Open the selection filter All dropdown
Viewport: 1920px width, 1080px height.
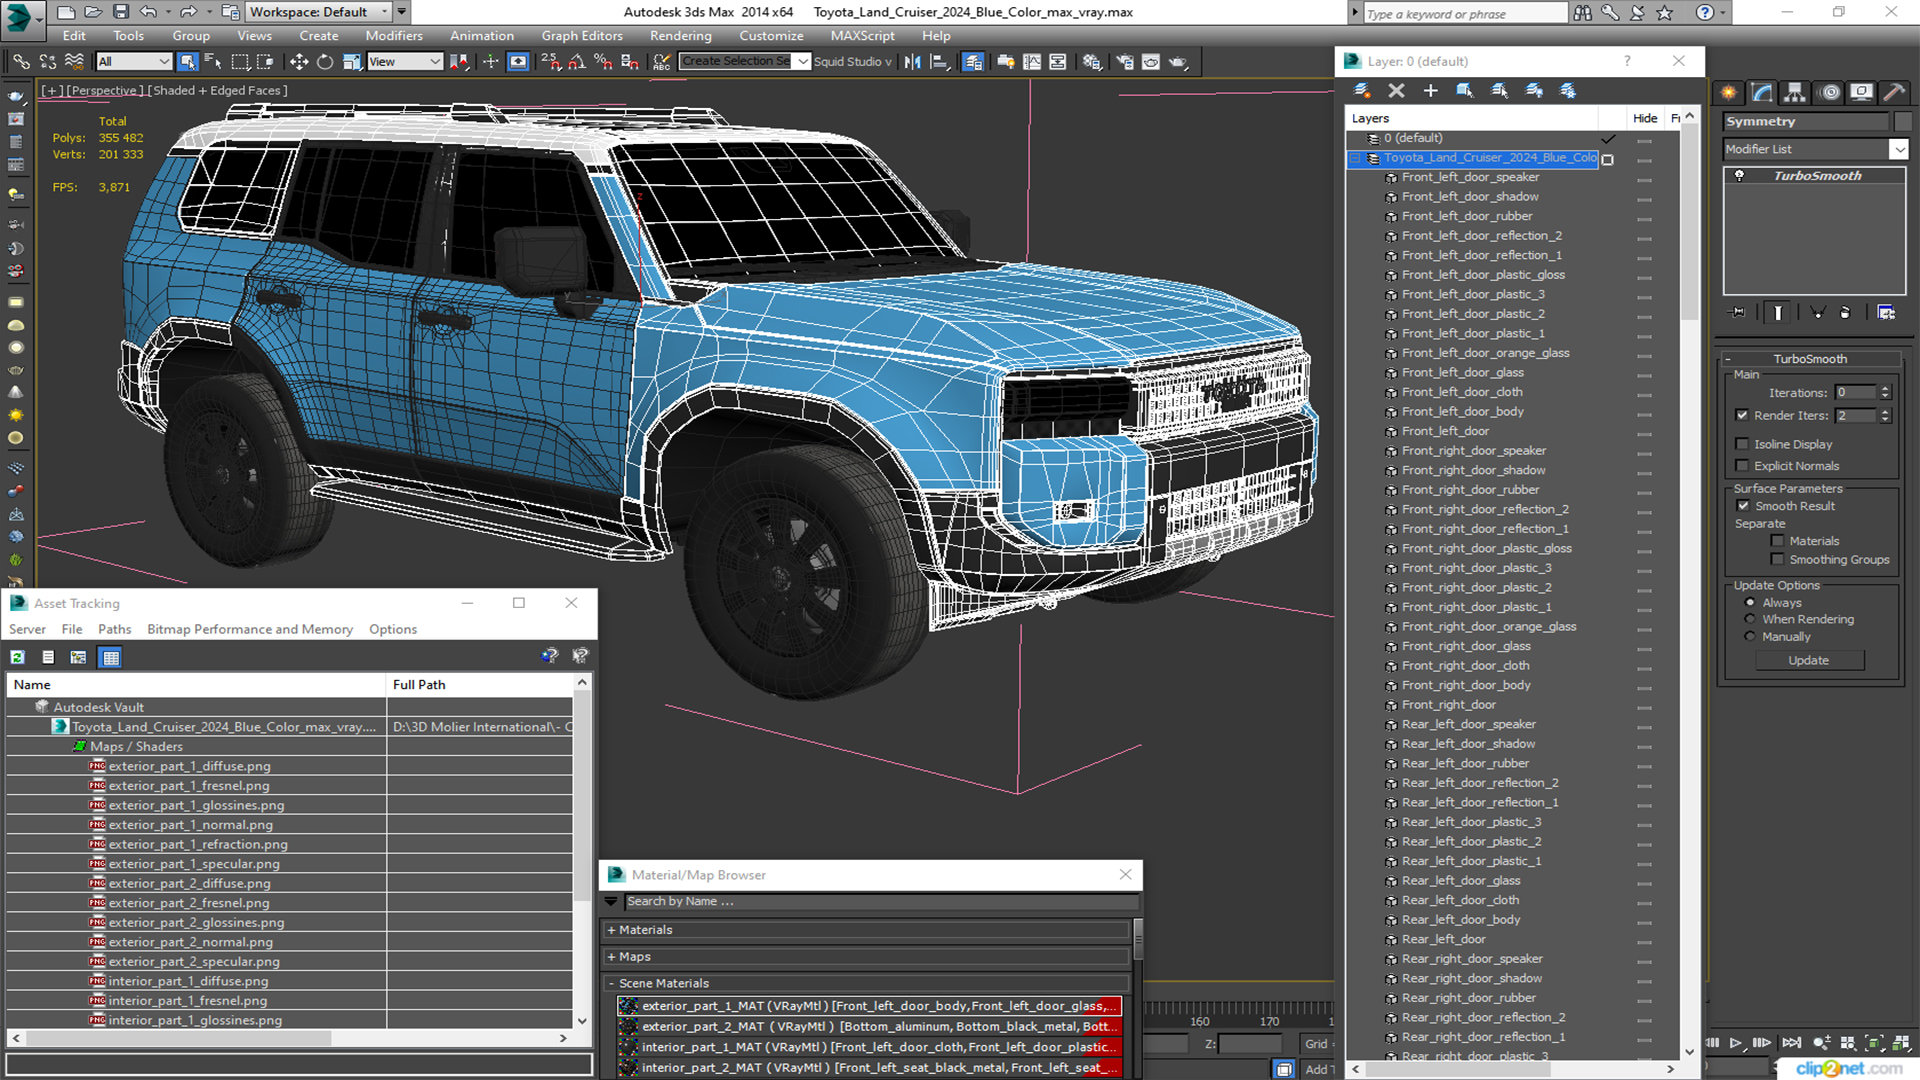click(x=134, y=62)
